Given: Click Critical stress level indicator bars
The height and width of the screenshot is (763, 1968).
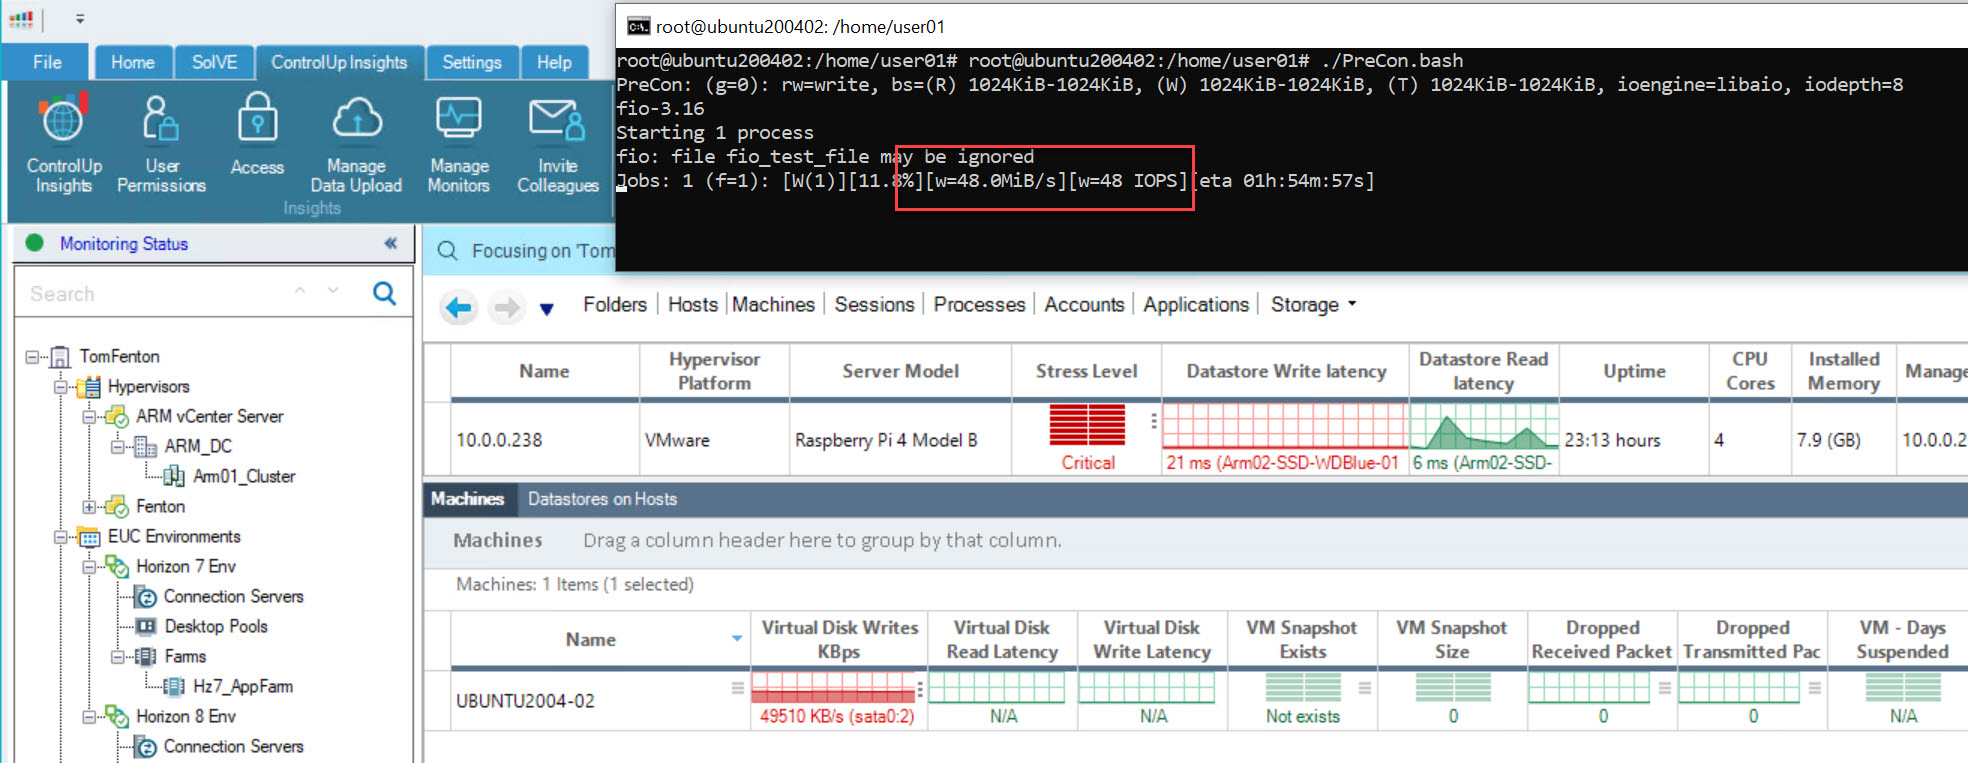Looking at the screenshot, I should pos(1087,424).
